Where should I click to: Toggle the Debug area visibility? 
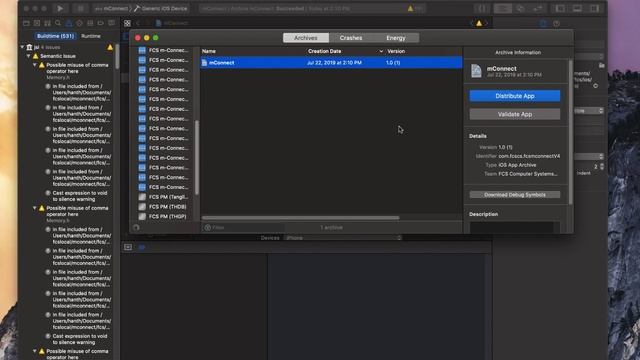pyautogui.click(x=577, y=8)
